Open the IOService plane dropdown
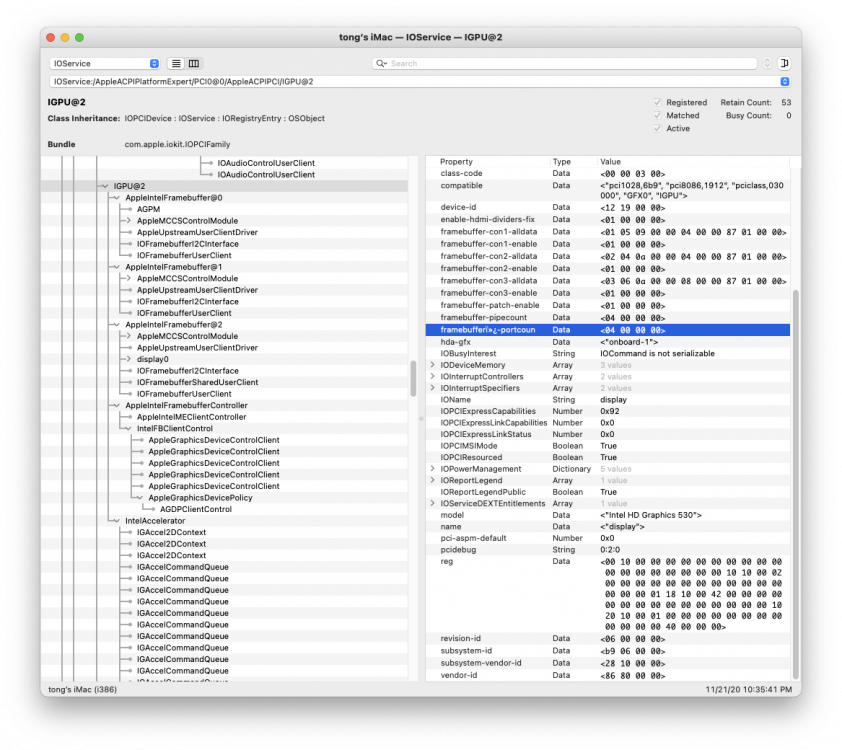This screenshot has height=750, width=842. (105, 63)
